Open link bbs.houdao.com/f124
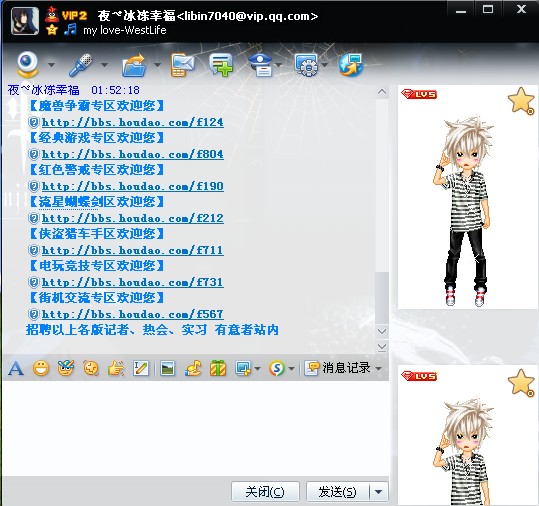Screen dimensions: 539x506 tap(133, 122)
